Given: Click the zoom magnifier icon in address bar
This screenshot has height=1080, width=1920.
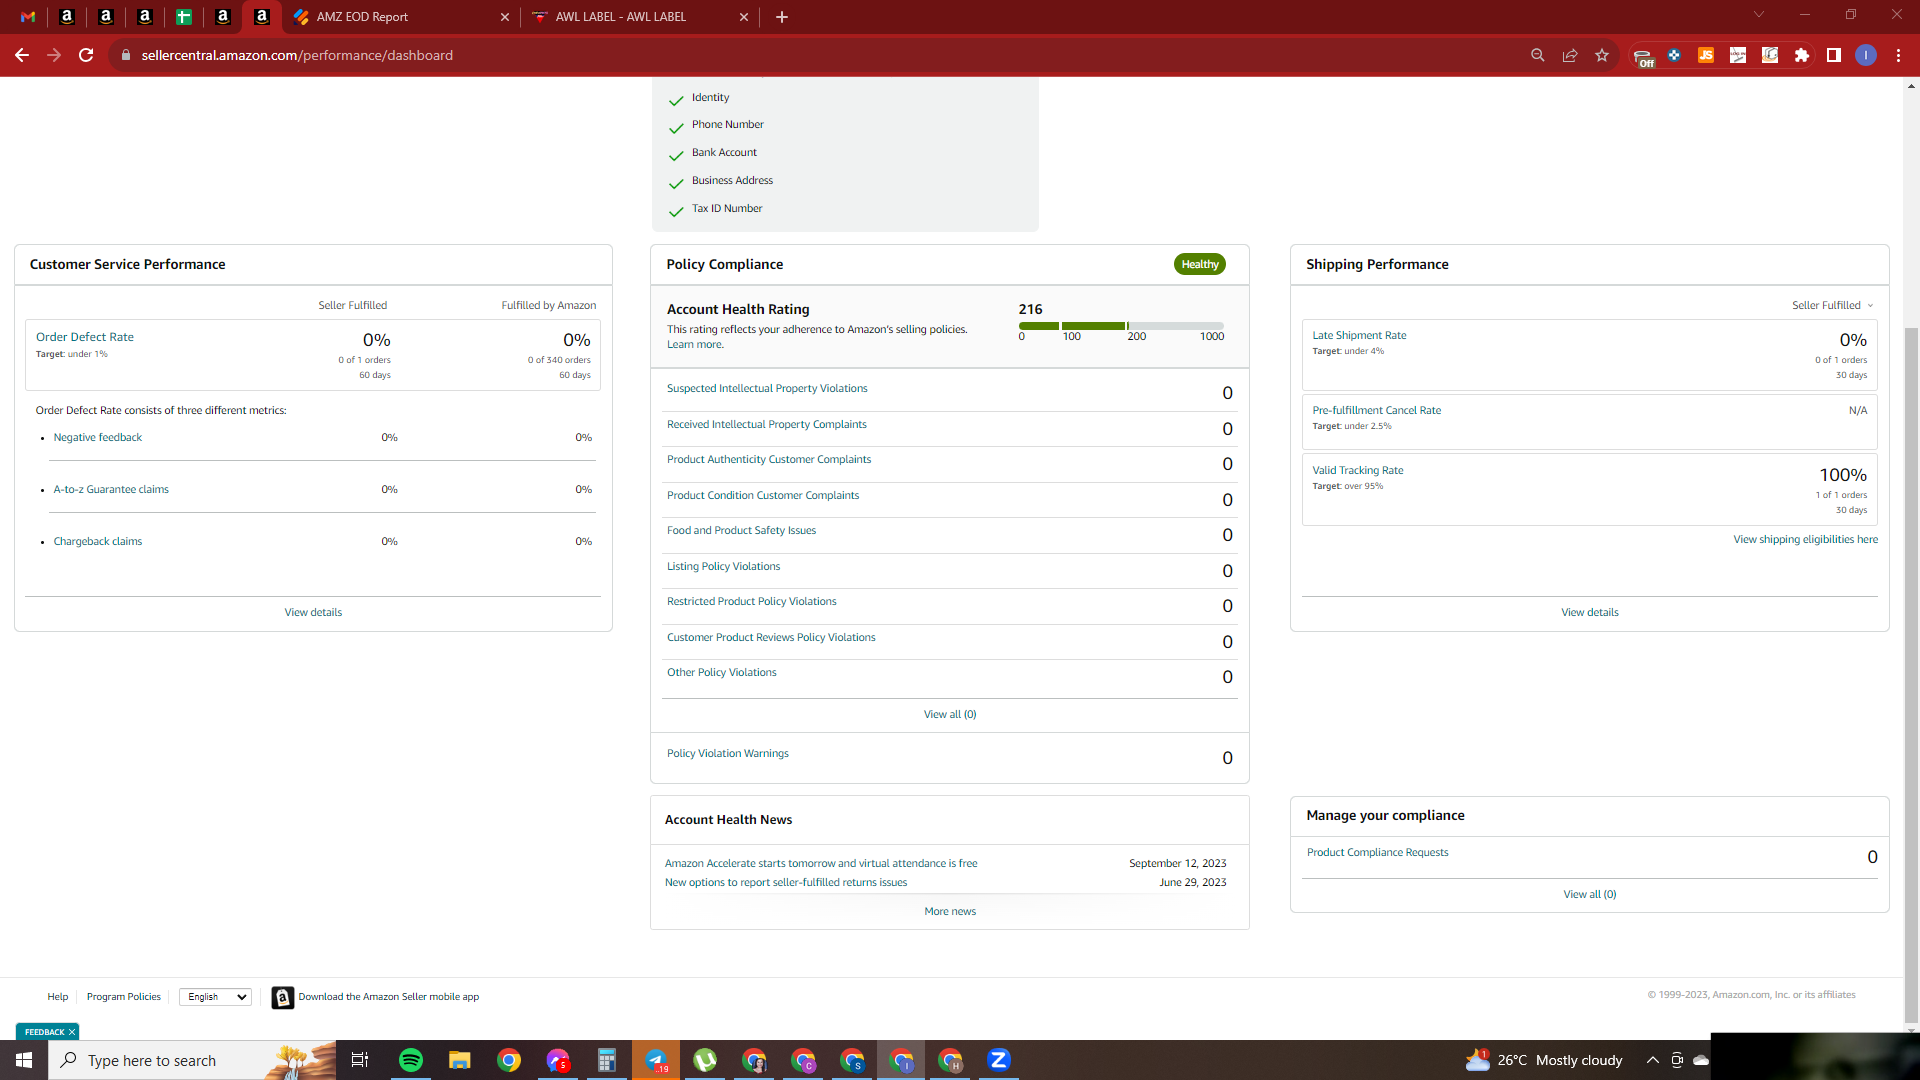Looking at the screenshot, I should pos(1538,55).
